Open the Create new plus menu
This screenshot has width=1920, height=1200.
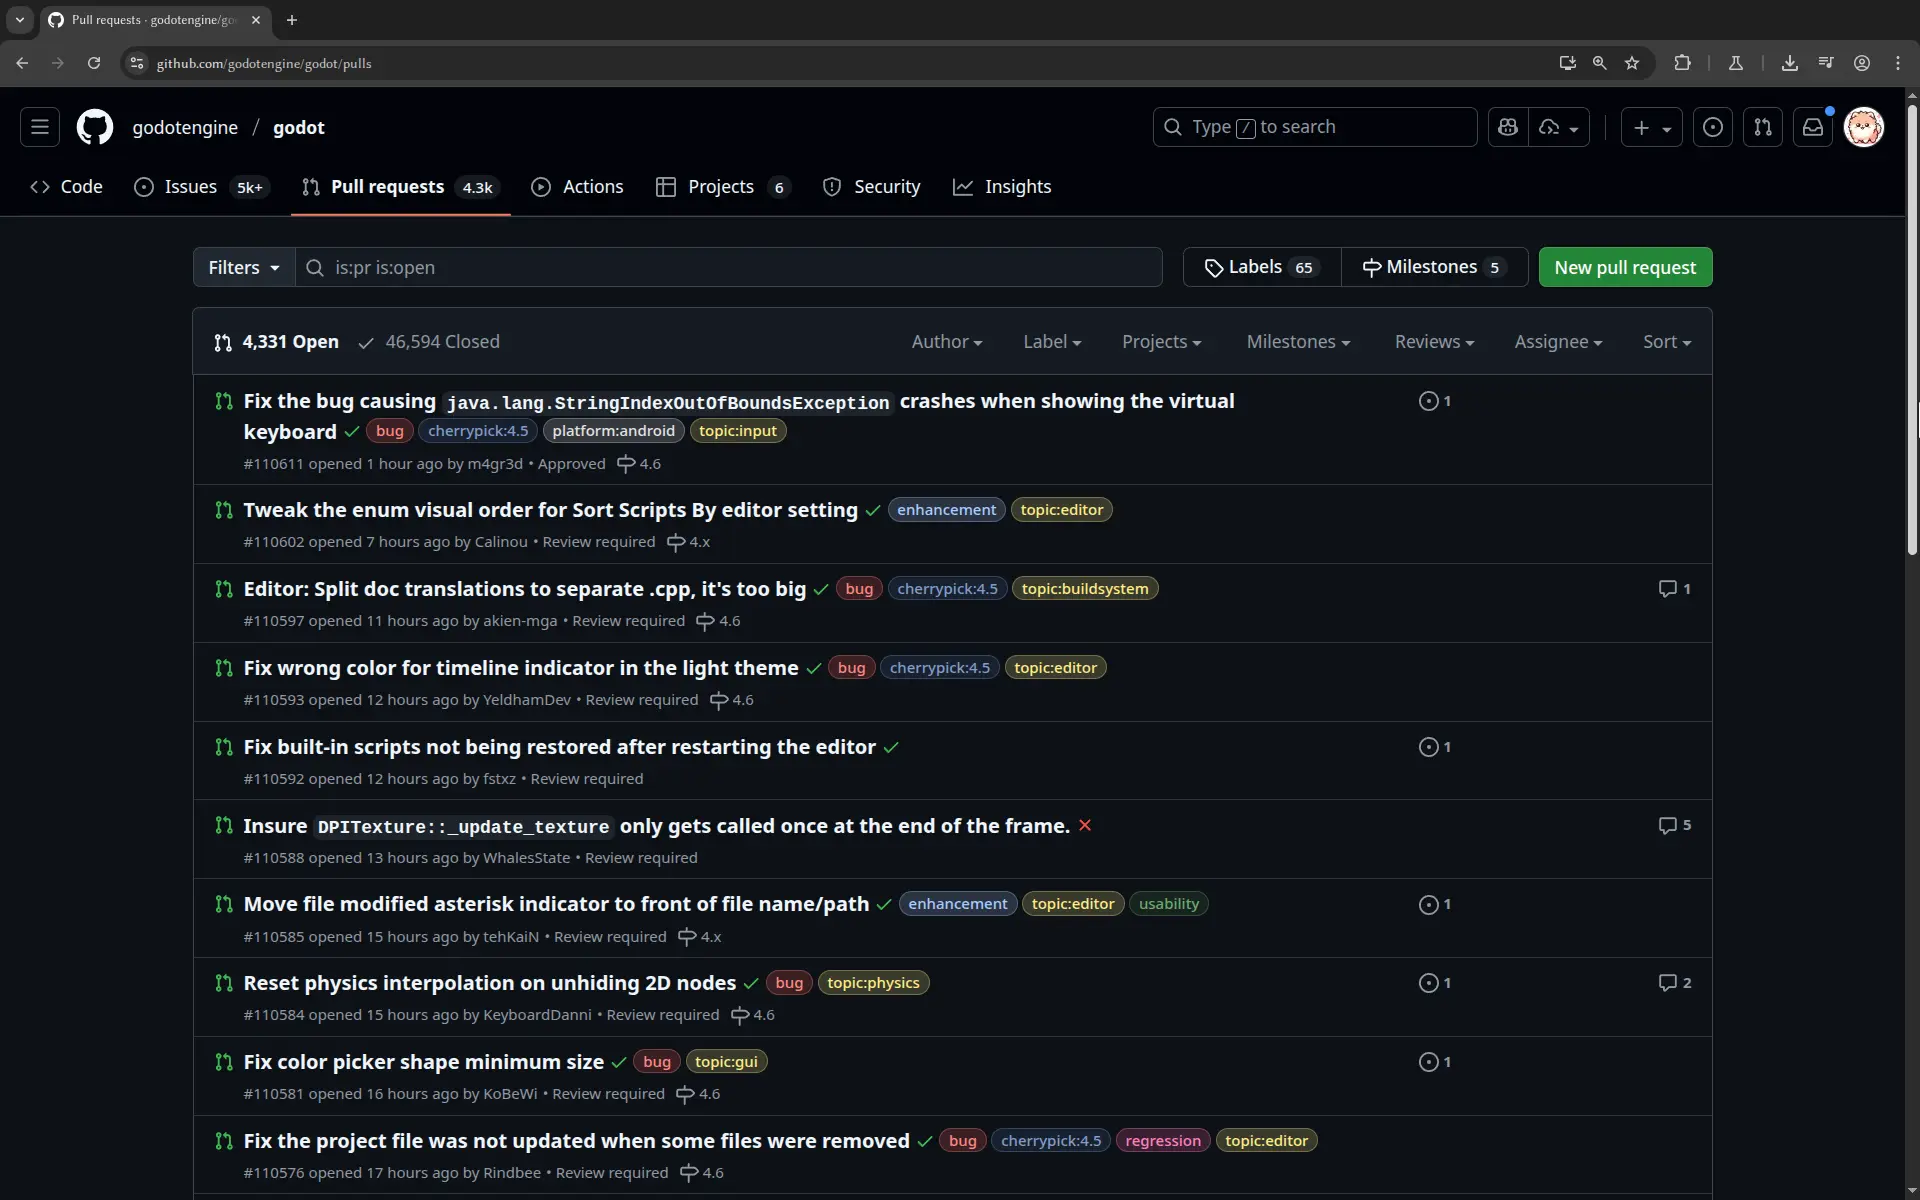click(x=1651, y=127)
